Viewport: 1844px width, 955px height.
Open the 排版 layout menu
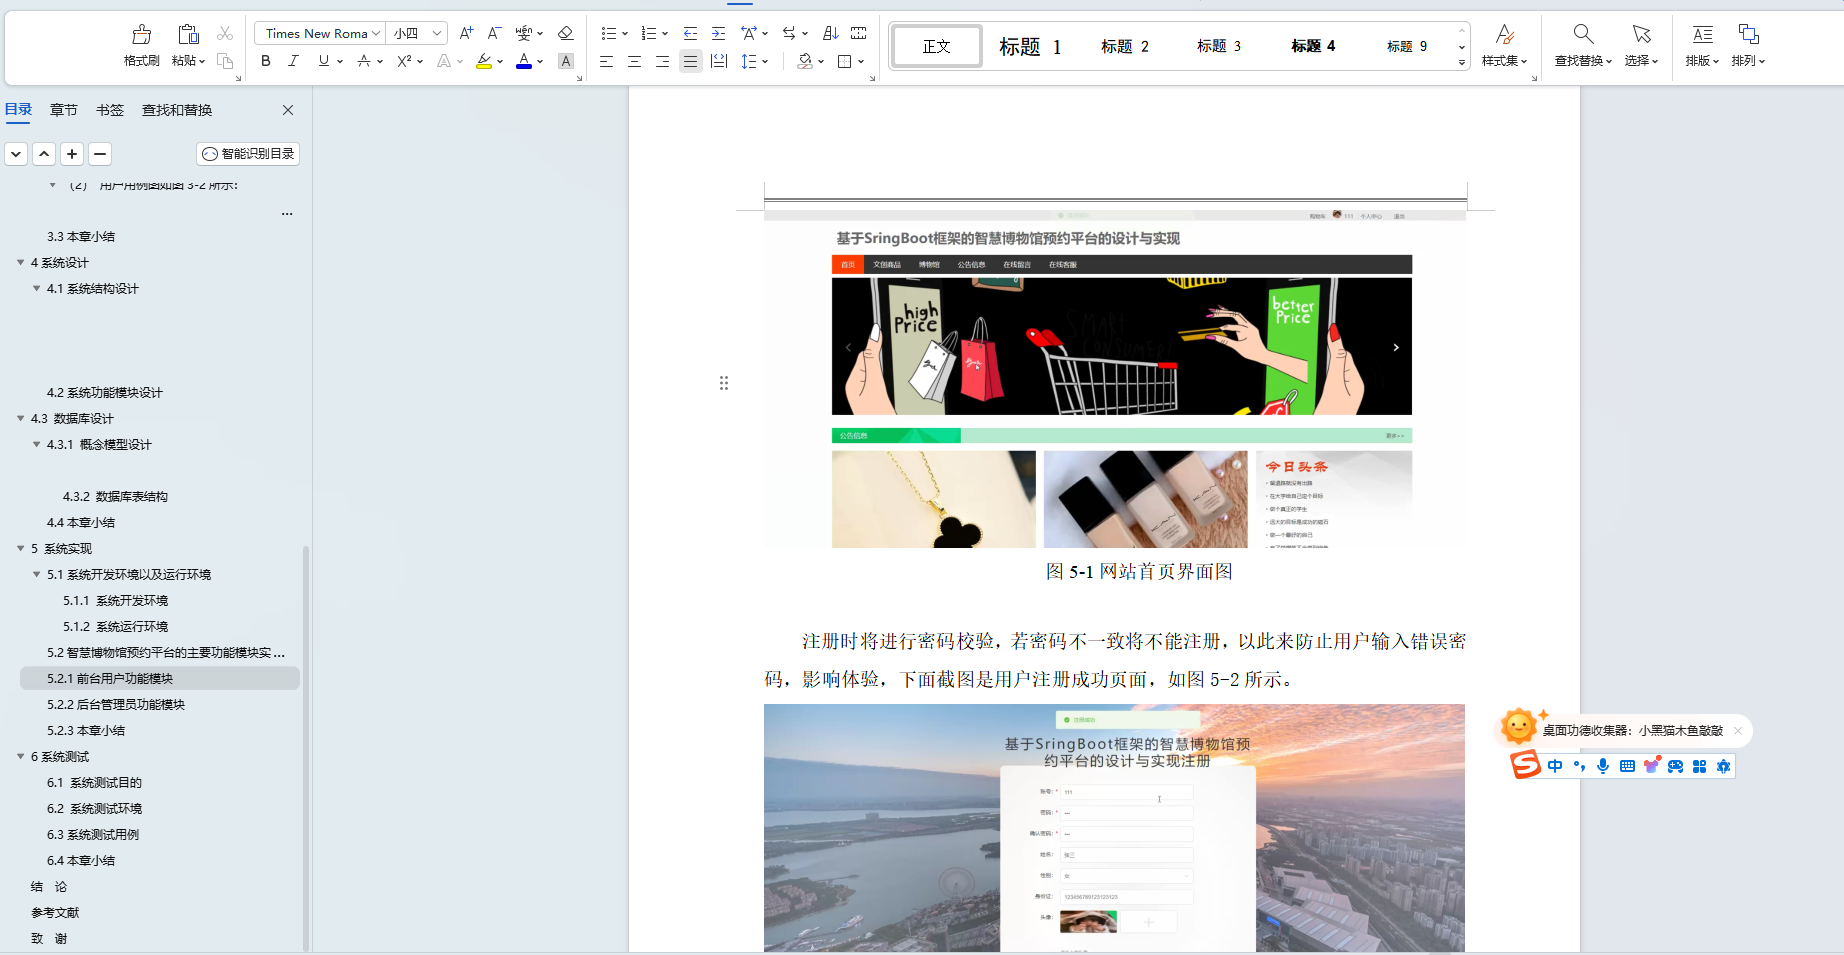tap(1702, 46)
